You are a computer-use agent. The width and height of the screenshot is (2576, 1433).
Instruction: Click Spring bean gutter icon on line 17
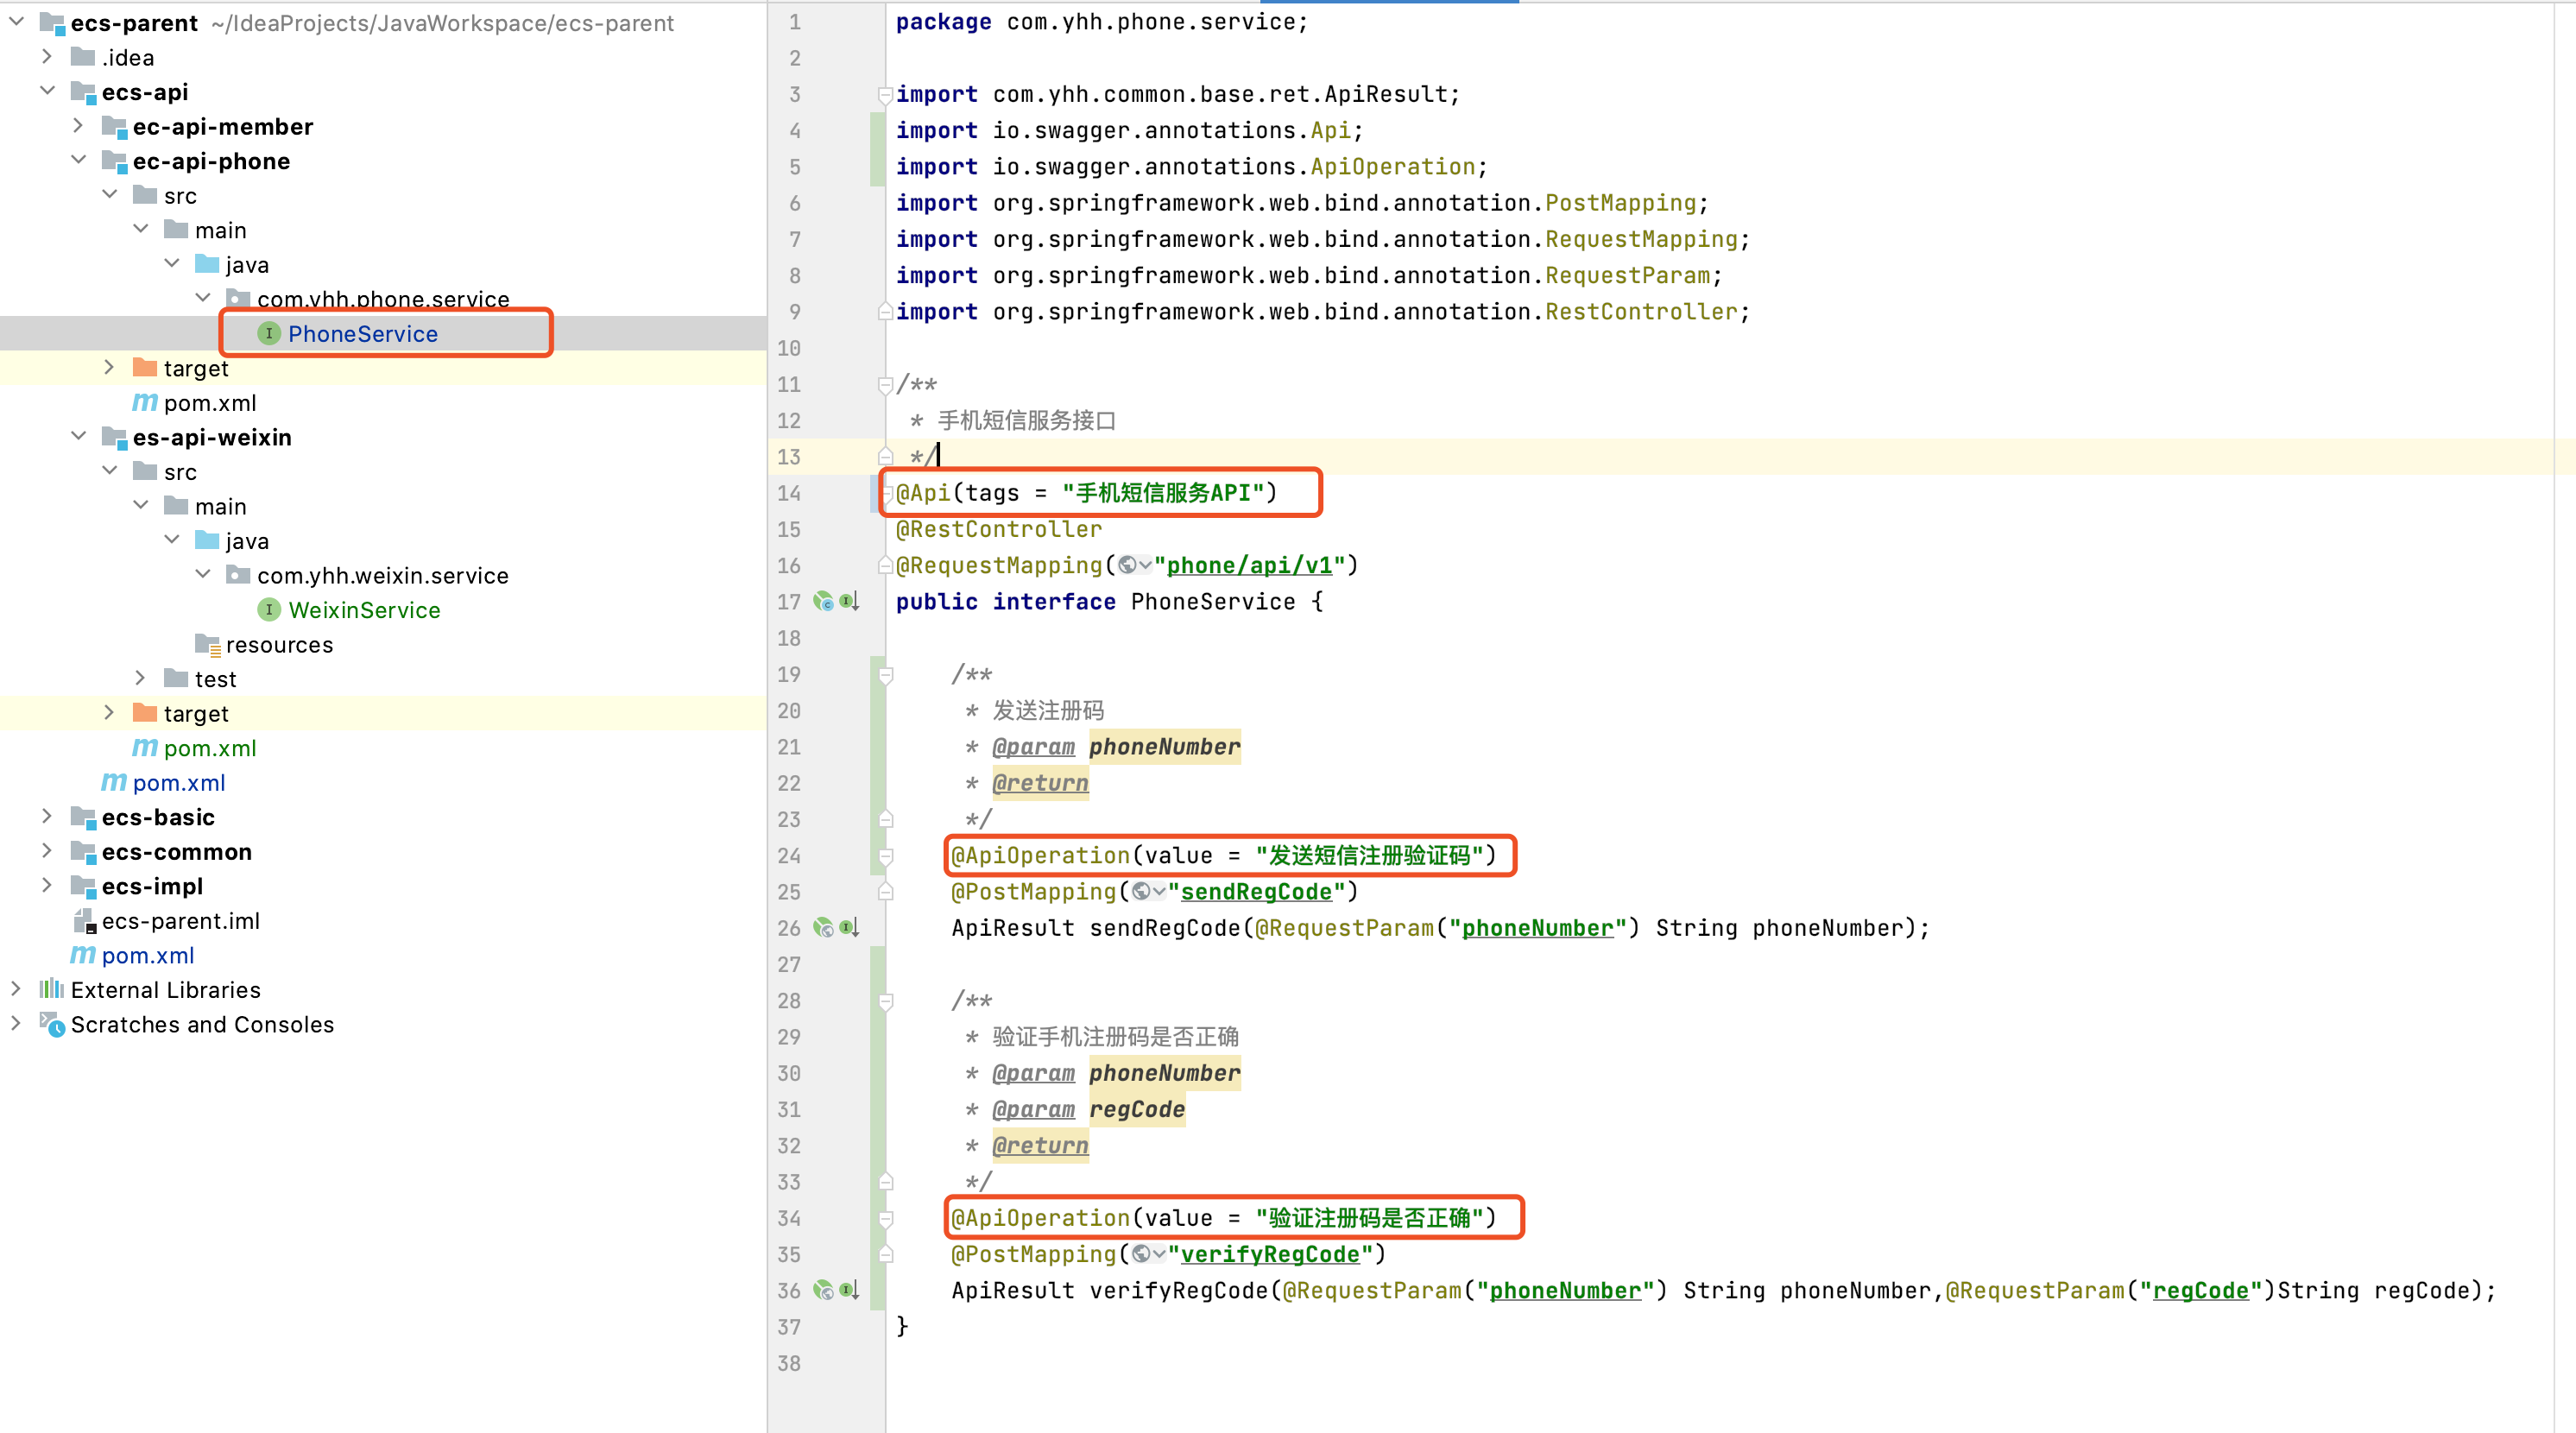coord(822,601)
